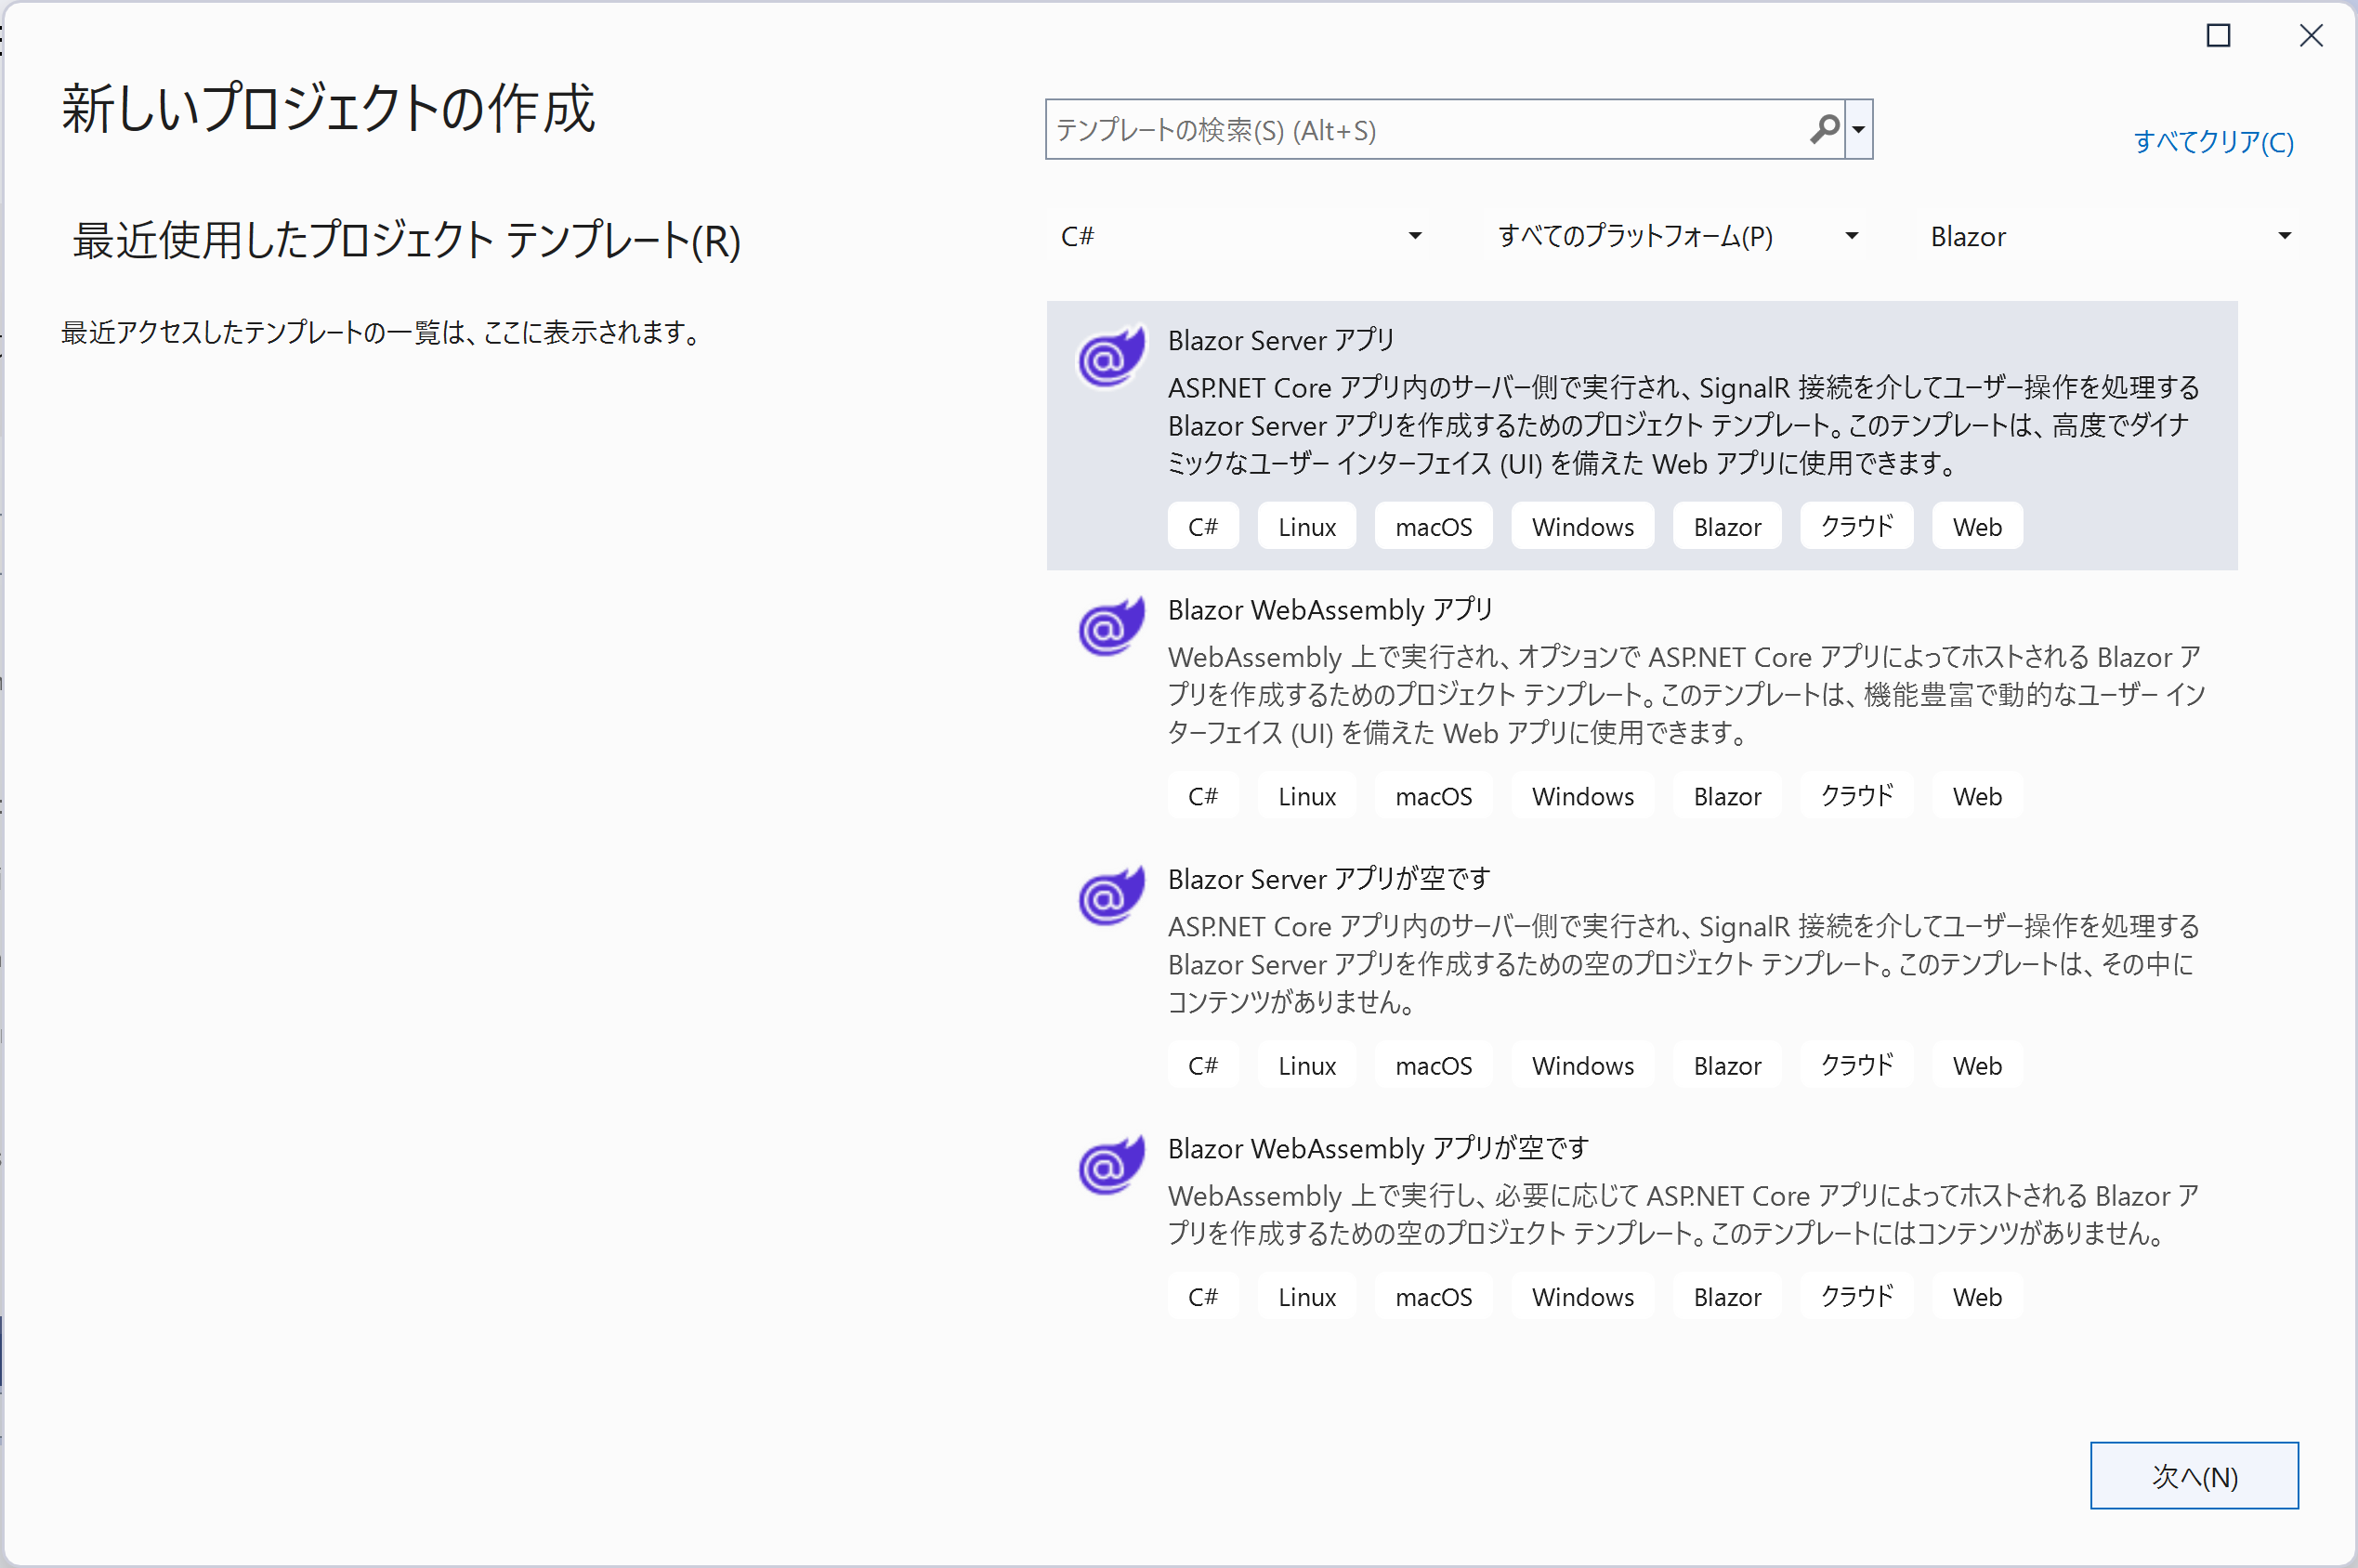Click Linux tag under Blazor WebAssembly アプリが空です
This screenshot has height=1568, width=2358.
1307,1296
